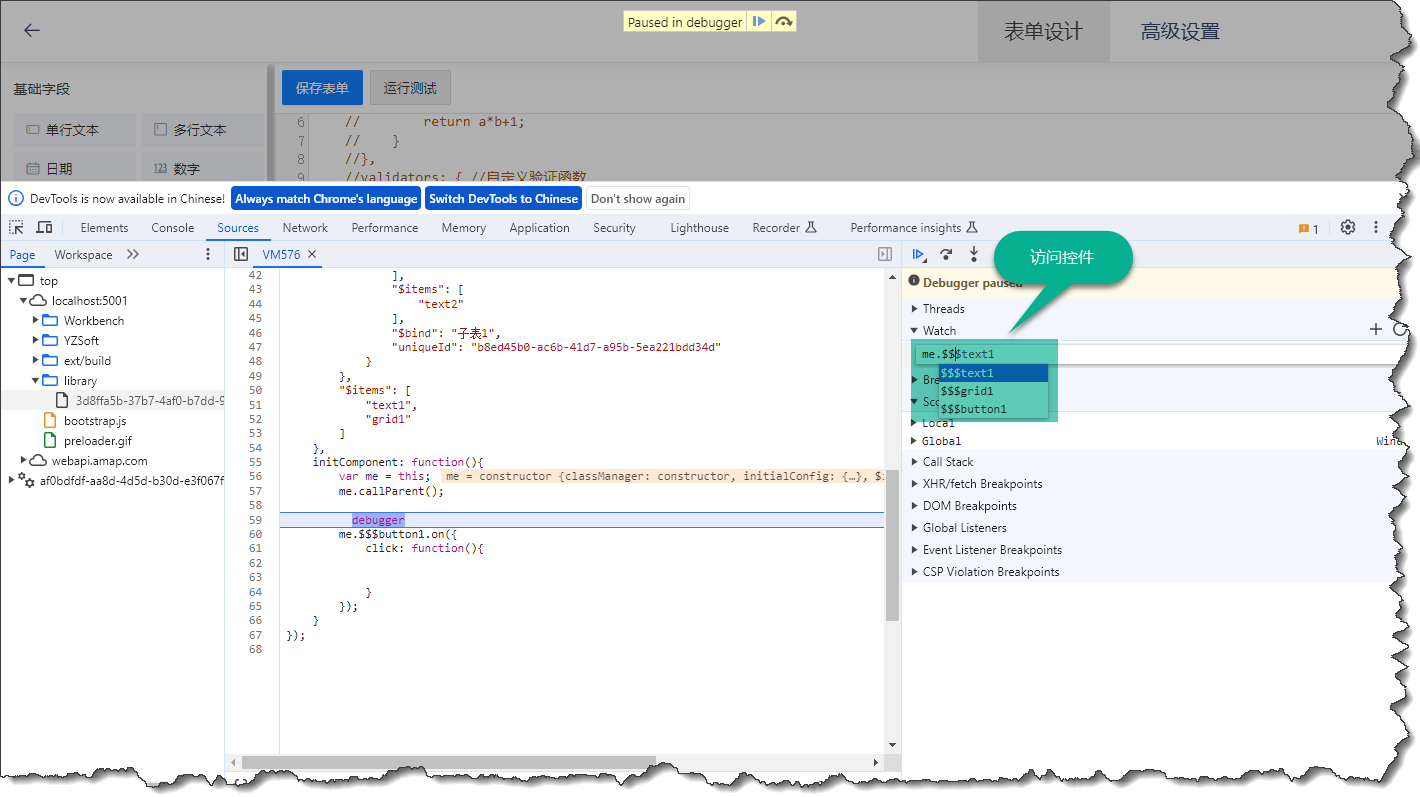
Task: Close the VM576 editor tab
Action: point(312,255)
